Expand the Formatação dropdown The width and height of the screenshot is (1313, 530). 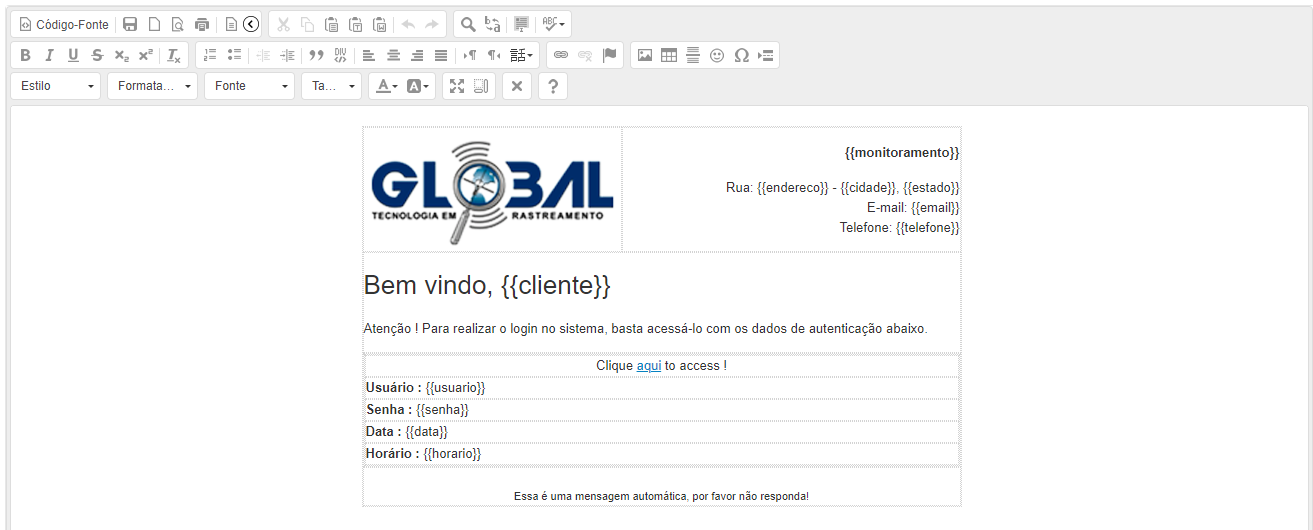click(152, 86)
